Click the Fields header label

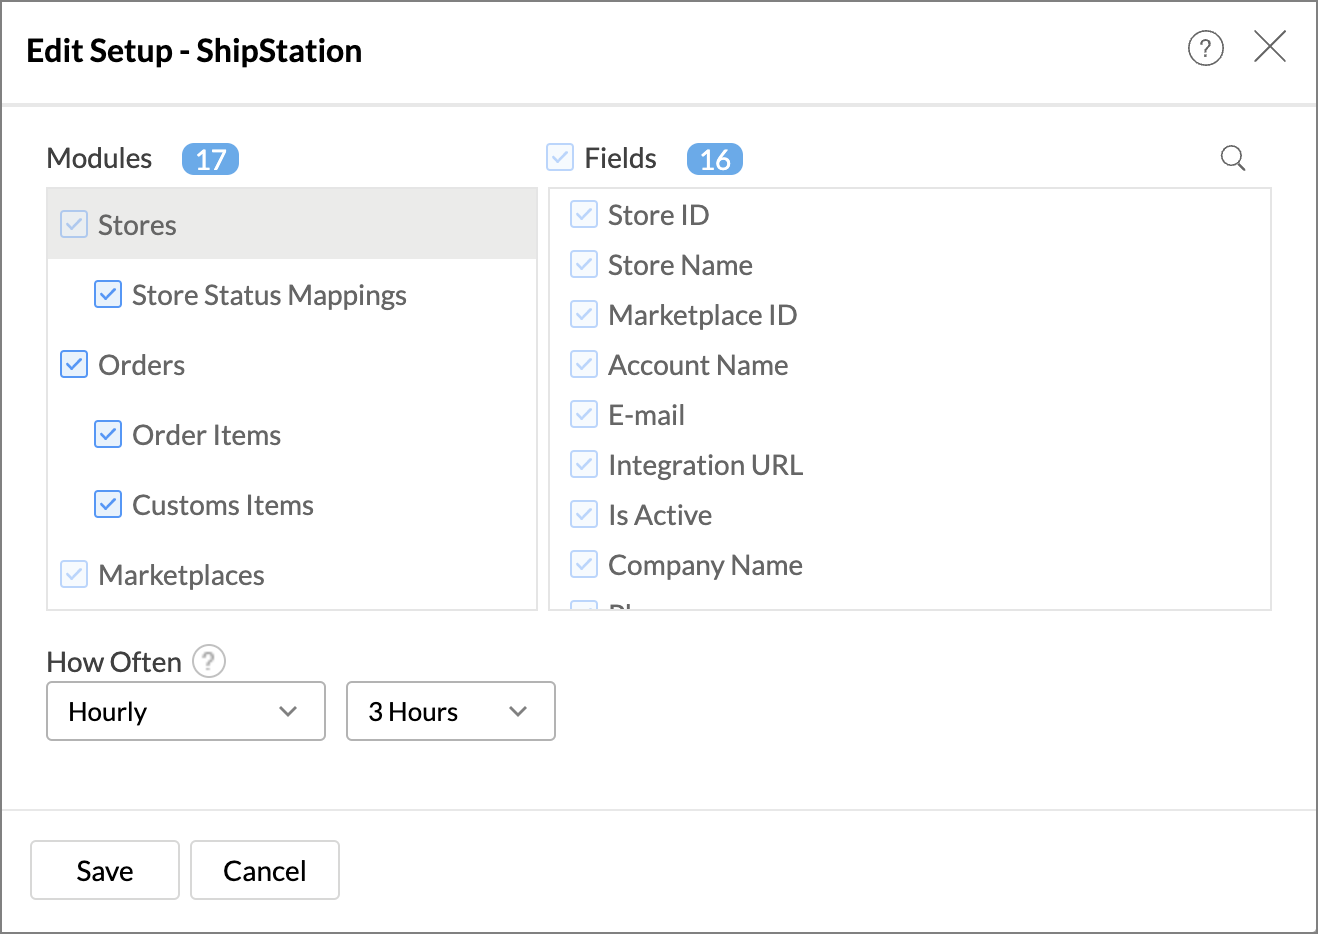[620, 158]
